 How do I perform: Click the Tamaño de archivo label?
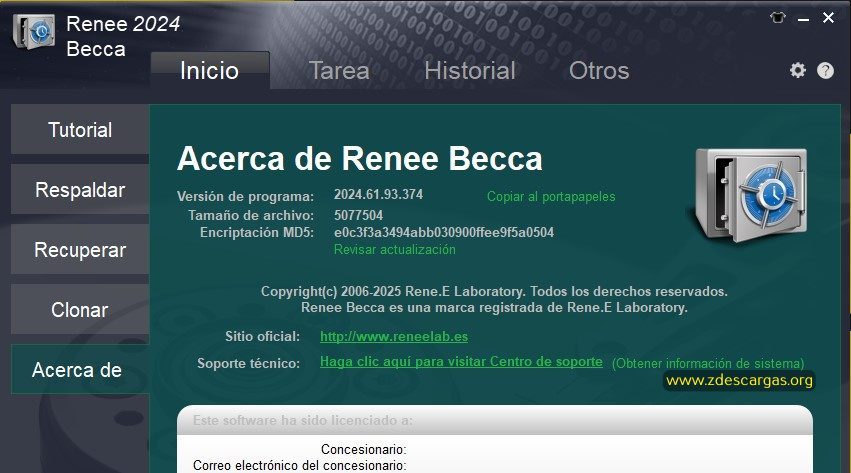pos(251,215)
